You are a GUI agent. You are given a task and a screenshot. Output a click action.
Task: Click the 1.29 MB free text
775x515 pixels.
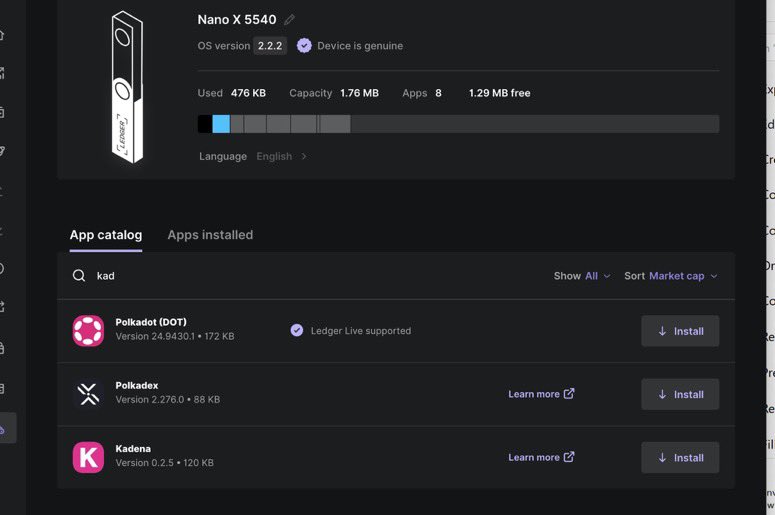coord(500,93)
